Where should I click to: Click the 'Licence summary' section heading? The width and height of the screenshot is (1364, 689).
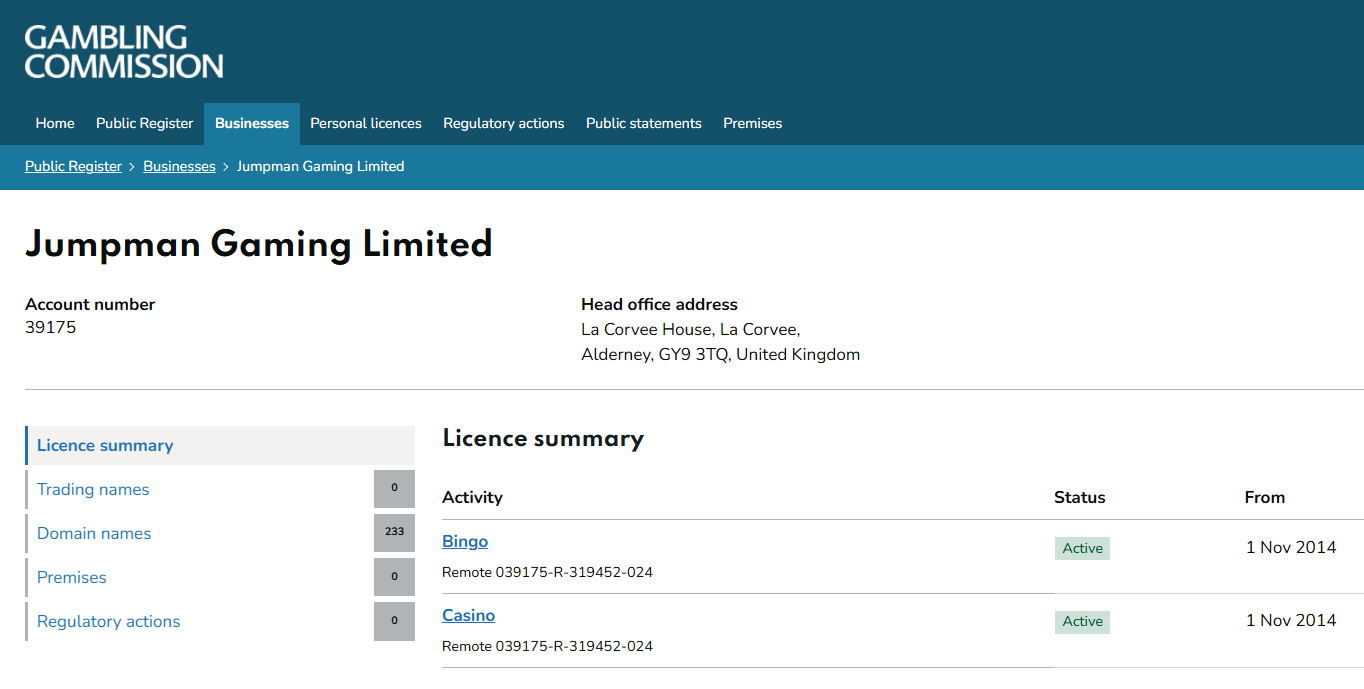[x=543, y=439]
